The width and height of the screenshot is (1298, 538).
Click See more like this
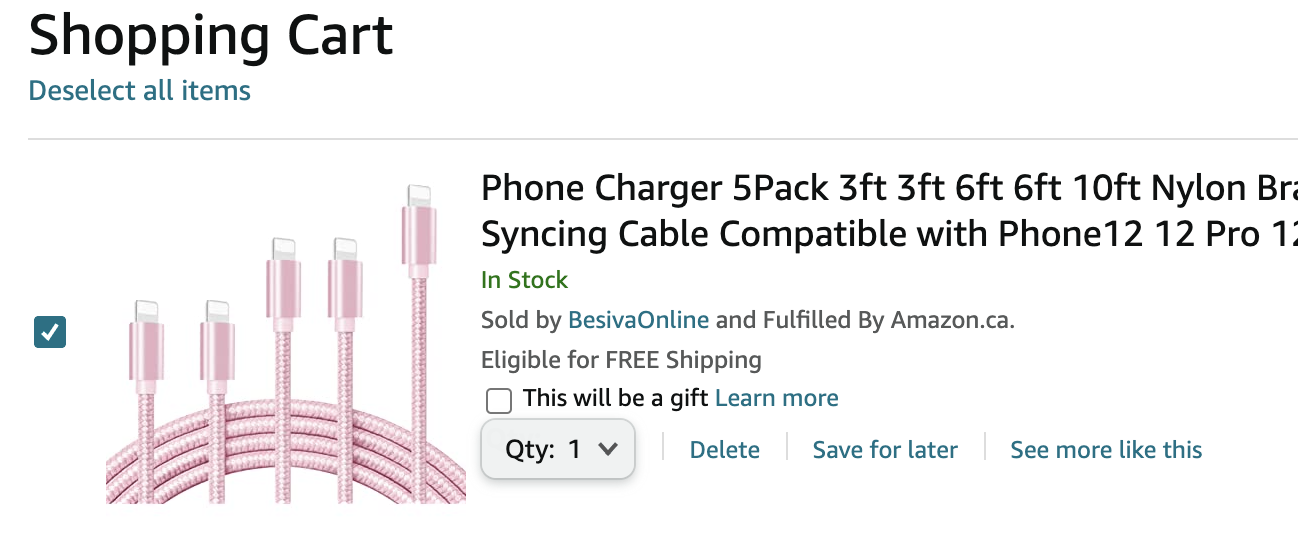[x=1105, y=450]
